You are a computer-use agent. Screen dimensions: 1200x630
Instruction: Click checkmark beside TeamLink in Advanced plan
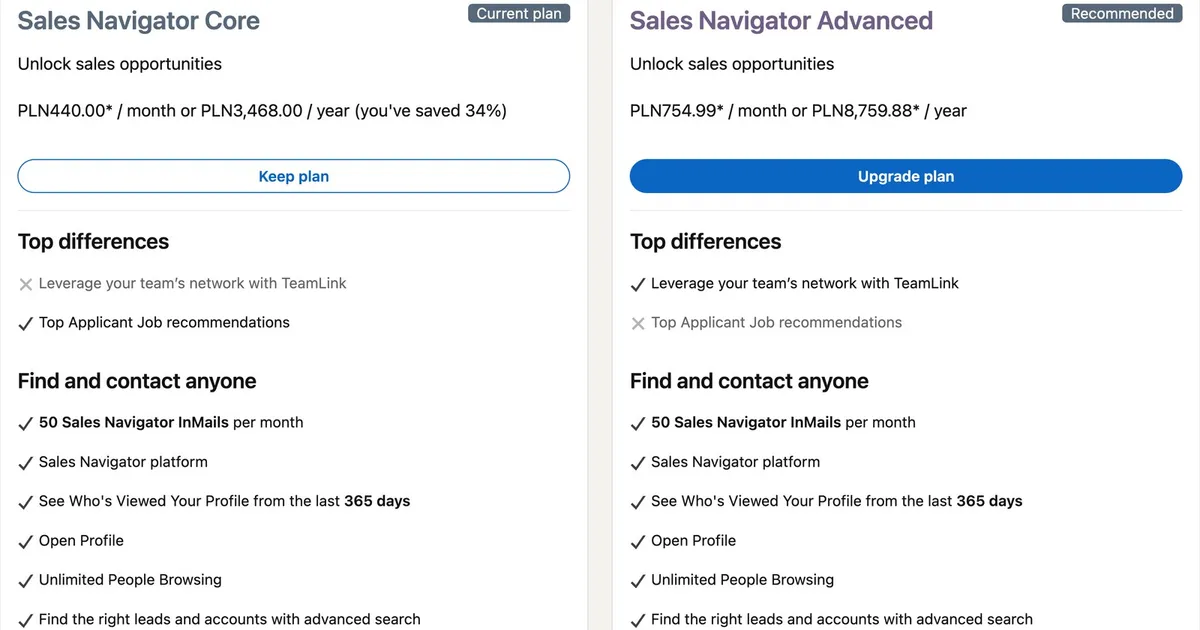[x=638, y=284]
